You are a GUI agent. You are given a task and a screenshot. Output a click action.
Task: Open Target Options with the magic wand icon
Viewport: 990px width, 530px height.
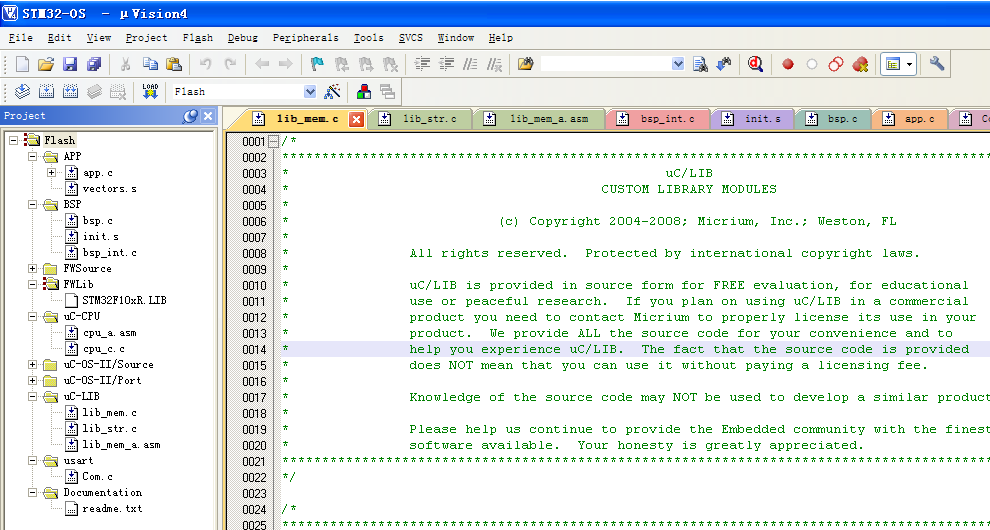(333, 91)
